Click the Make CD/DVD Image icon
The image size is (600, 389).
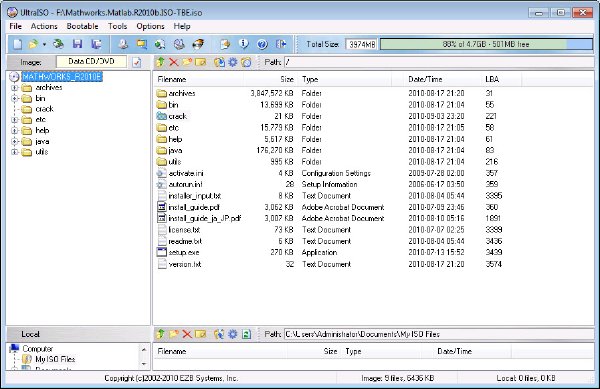(123, 44)
